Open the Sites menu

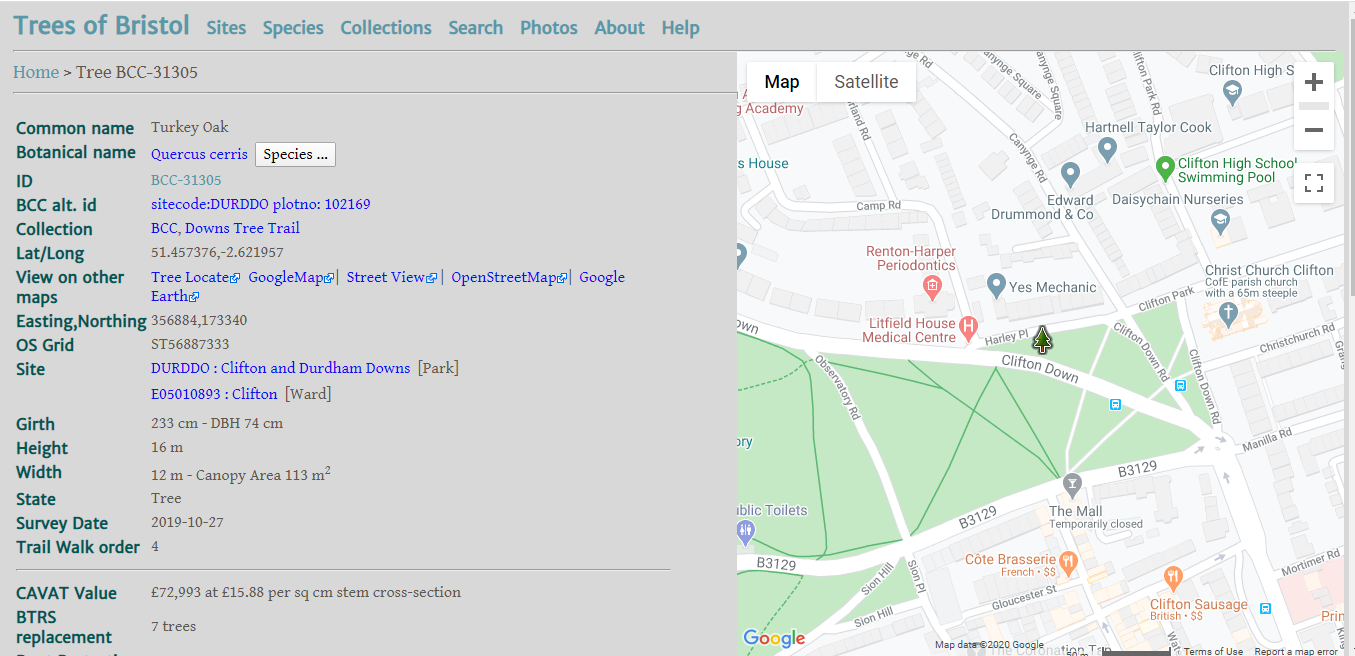click(226, 28)
